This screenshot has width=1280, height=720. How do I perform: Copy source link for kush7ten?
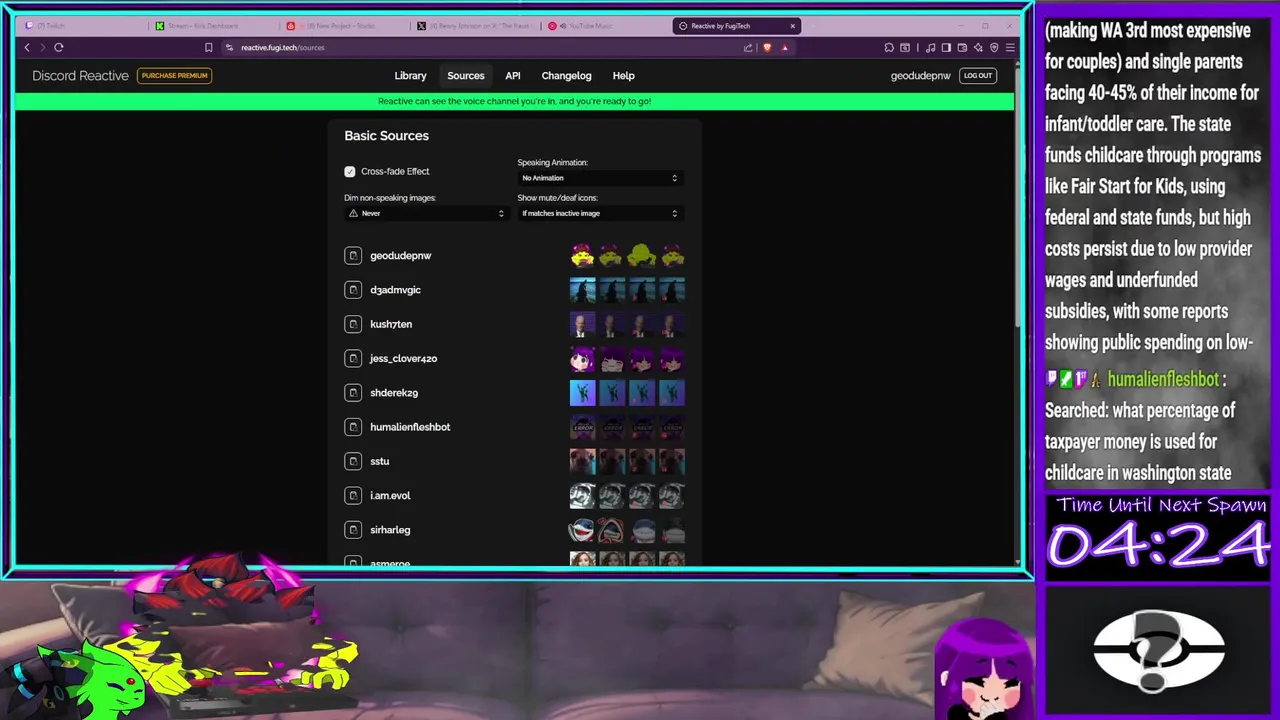[353, 324]
